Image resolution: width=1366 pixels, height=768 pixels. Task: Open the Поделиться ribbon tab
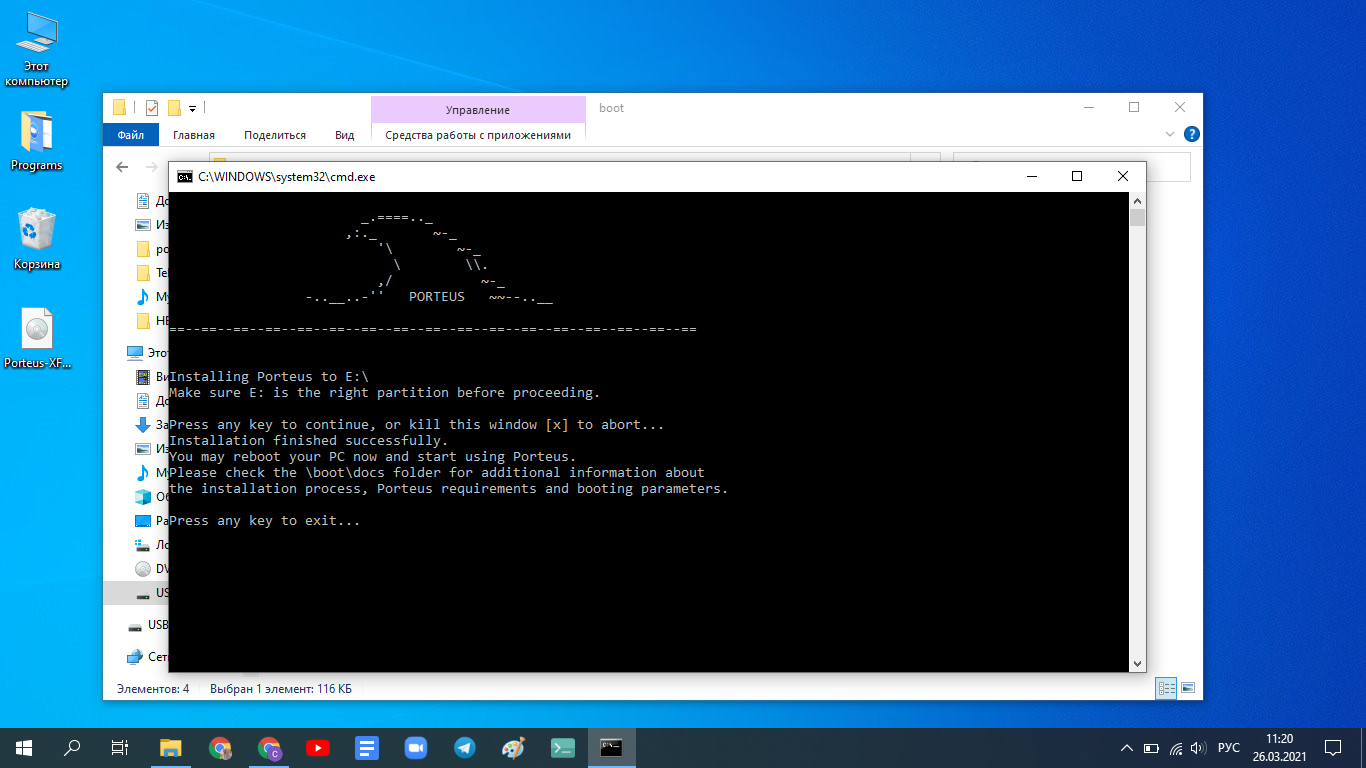click(x=274, y=134)
